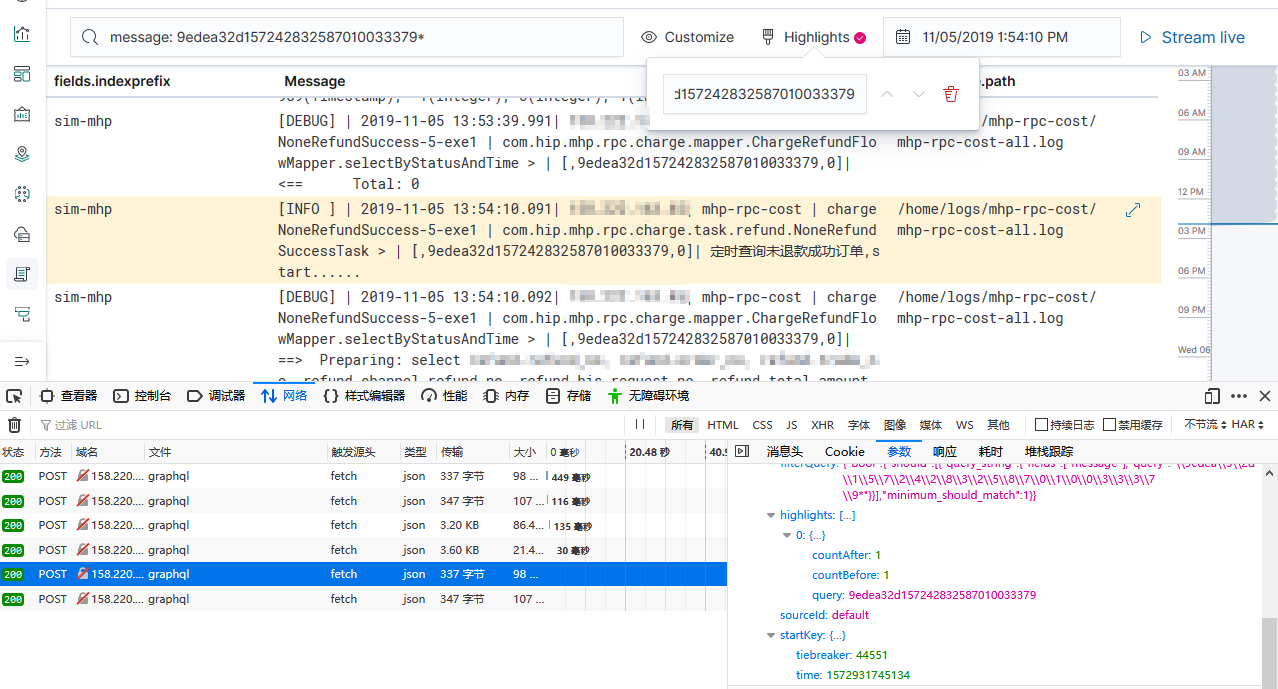Viewport: 1278px width, 689px height.
Task: Expand the Kibana side navigation
Action: pyautogui.click(x=22, y=360)
